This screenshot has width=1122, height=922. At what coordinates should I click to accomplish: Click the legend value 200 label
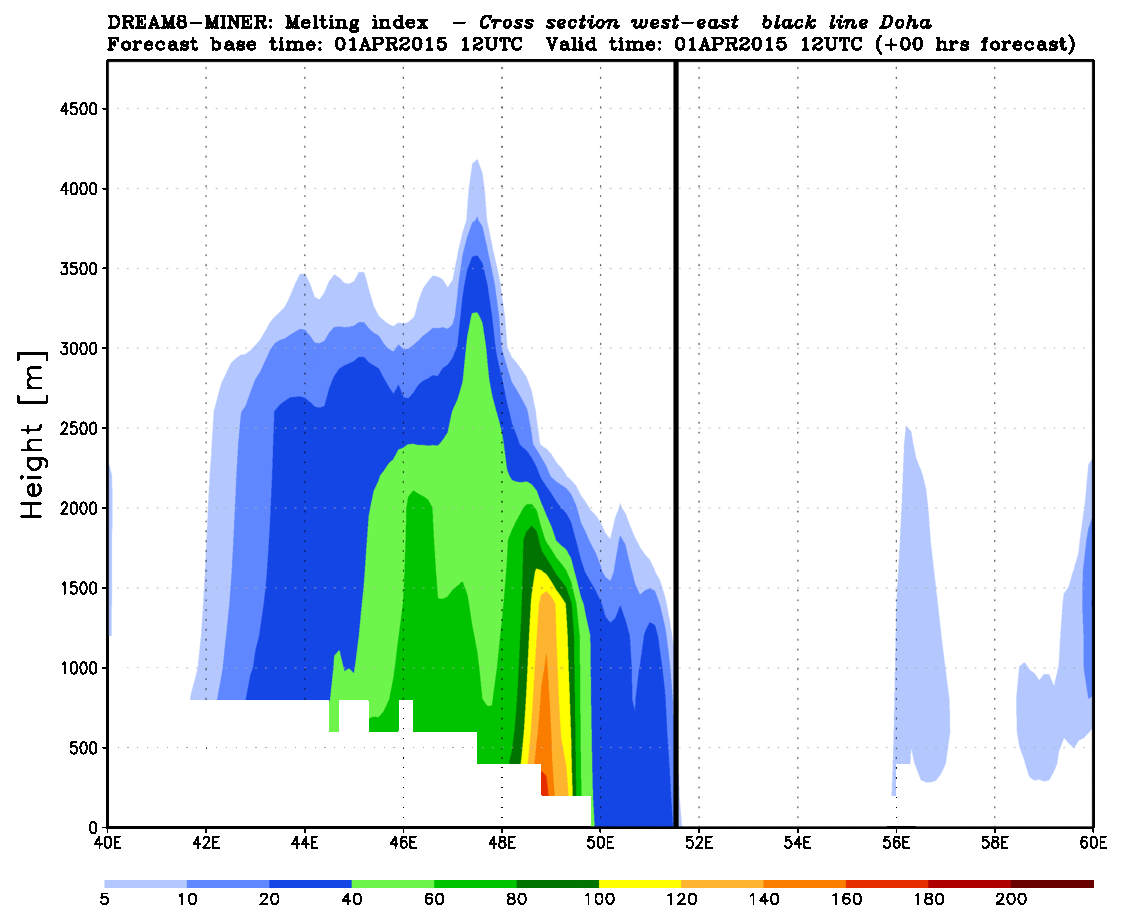pos(1010,899)
